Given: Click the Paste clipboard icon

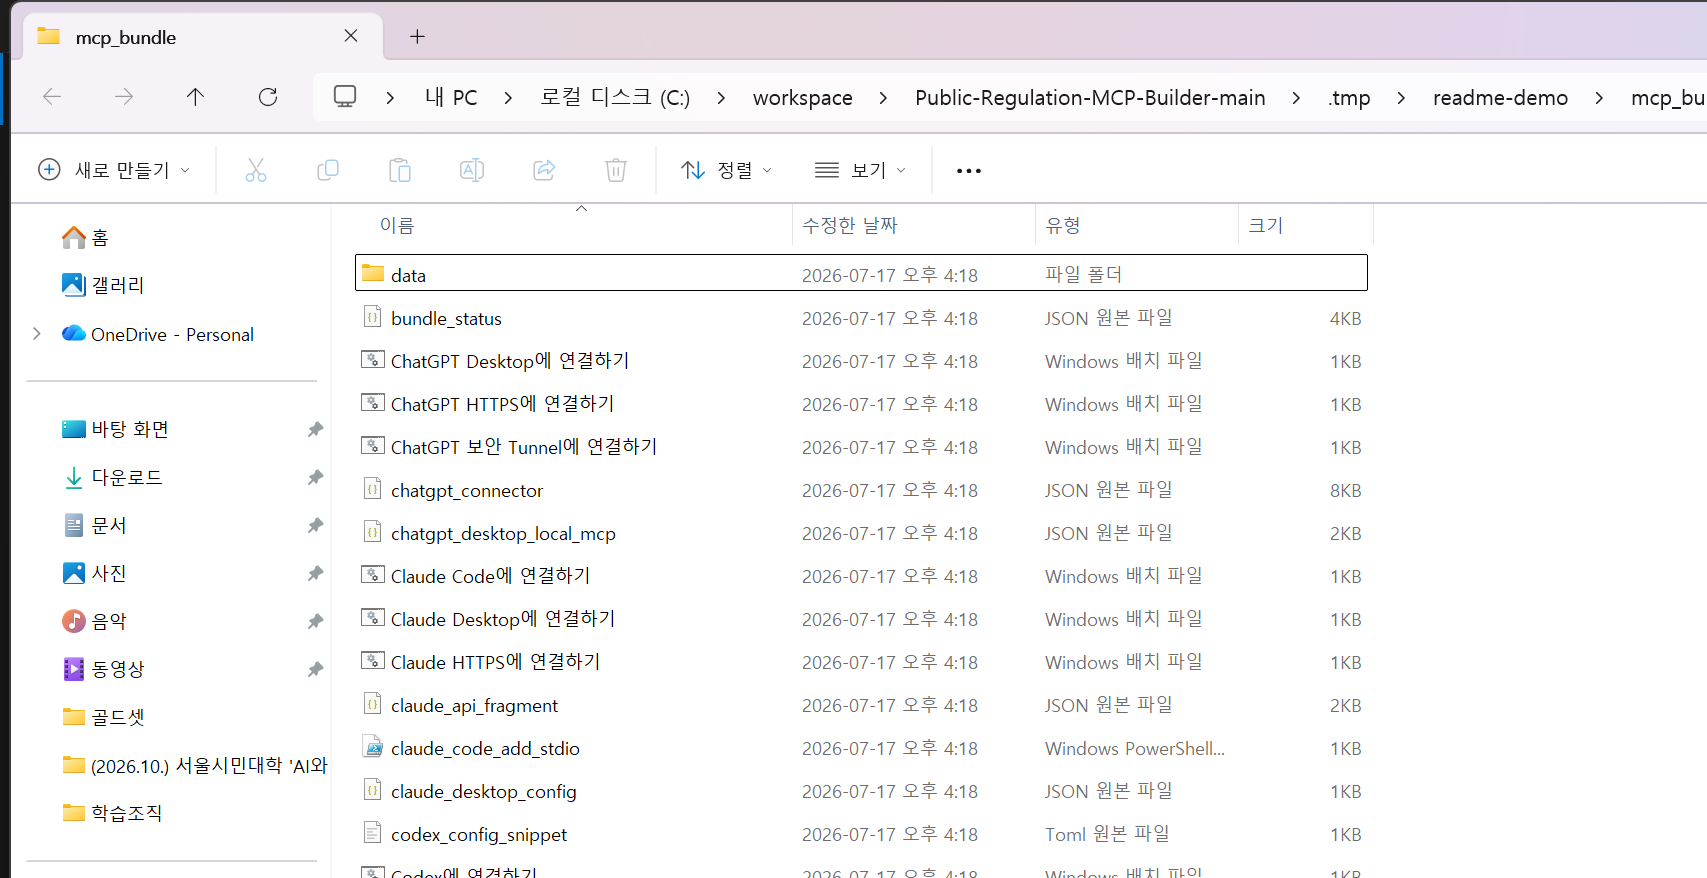Looking at the screenshot, I should (x=400, y=170).
